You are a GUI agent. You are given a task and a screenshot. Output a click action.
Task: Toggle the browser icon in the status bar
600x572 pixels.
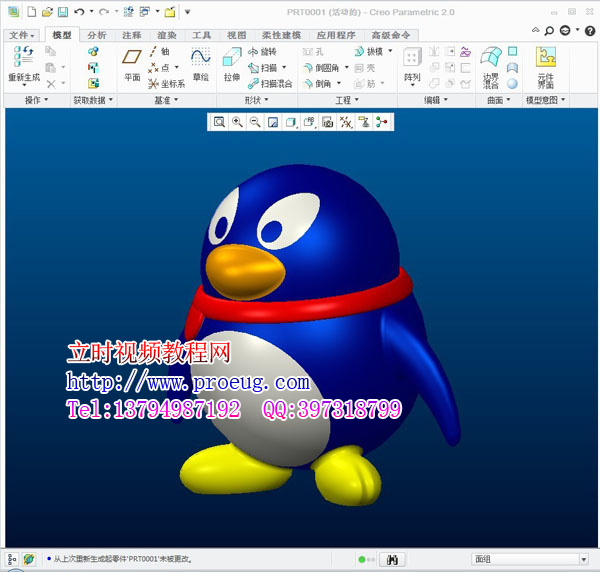tap(29, 559)
